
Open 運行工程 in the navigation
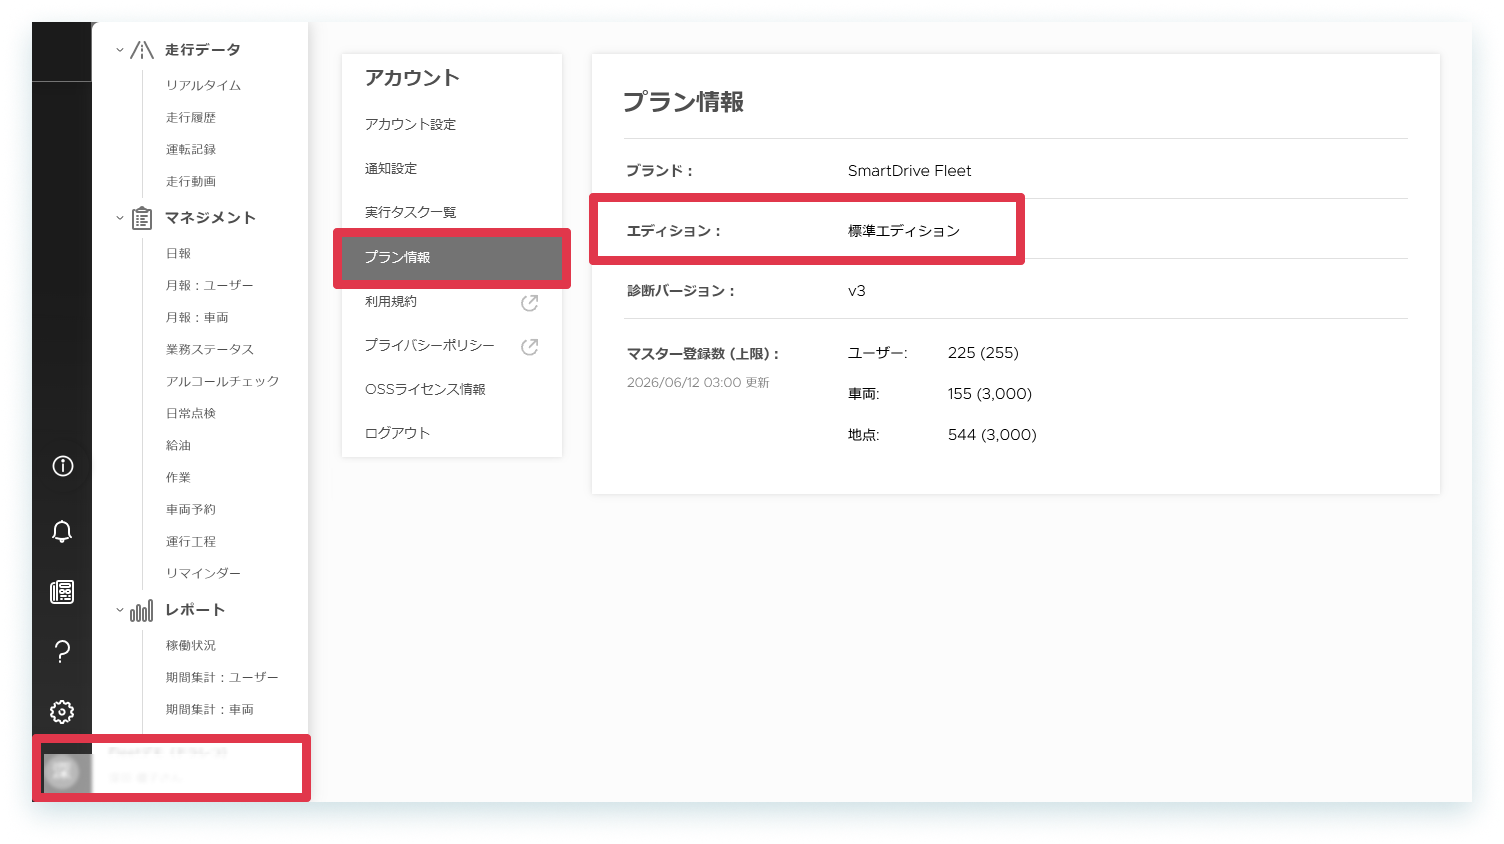point(191,542)
